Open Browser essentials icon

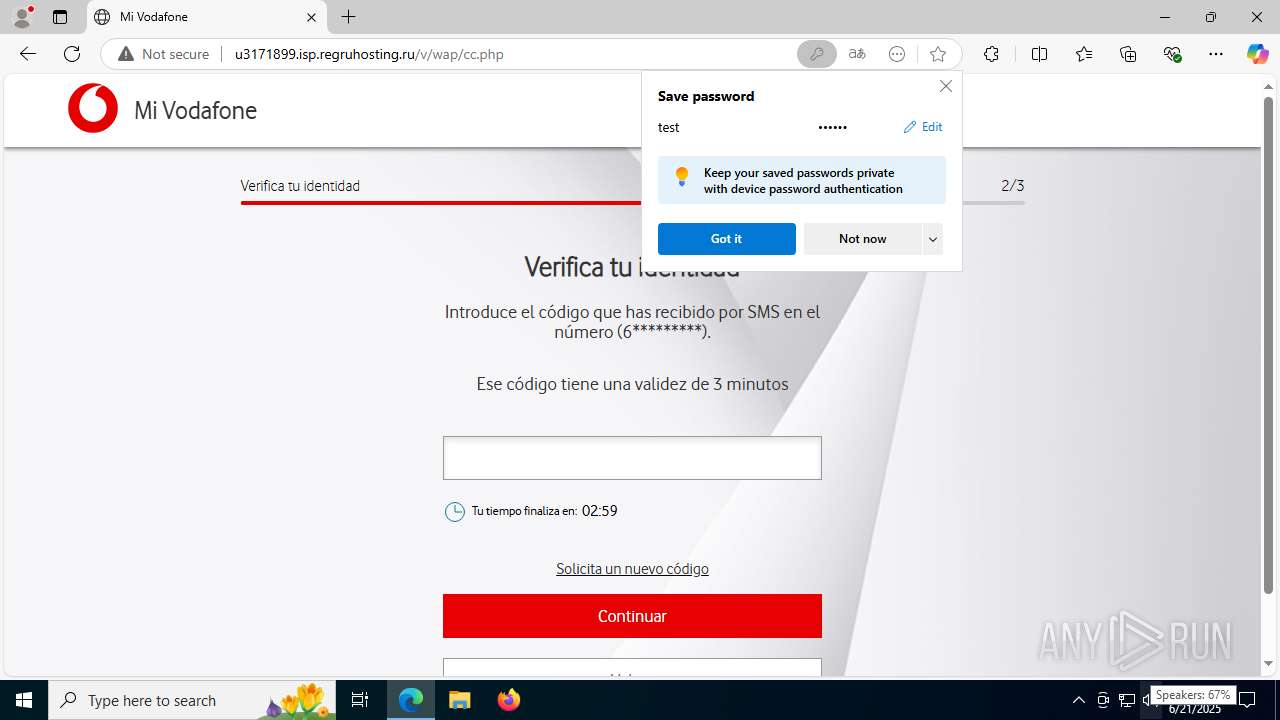(x=1173, y=54)
